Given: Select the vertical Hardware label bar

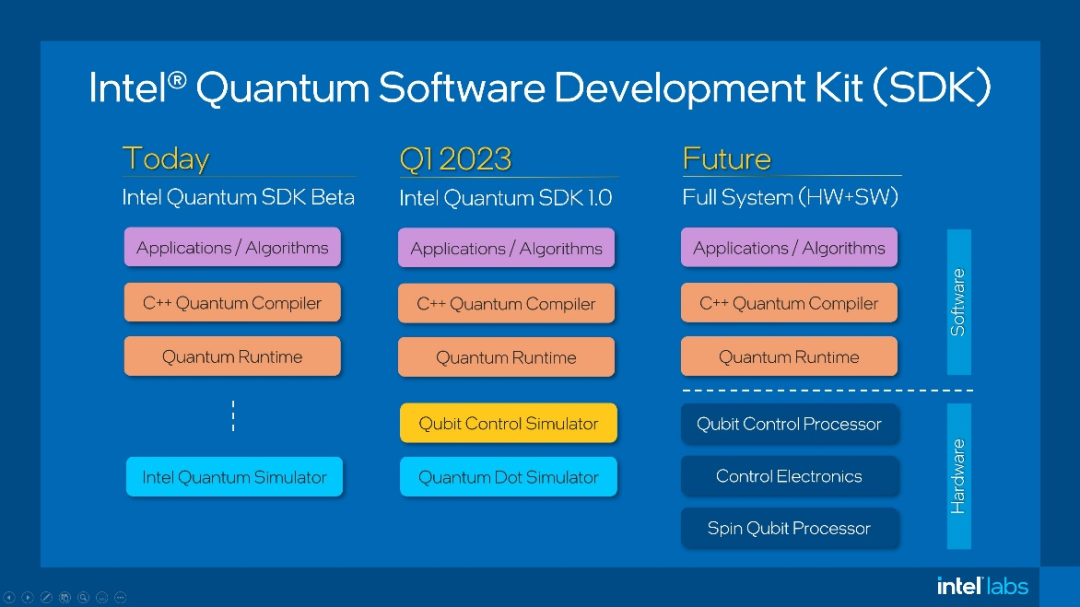Looking at the screenshot, I should 958,476.
